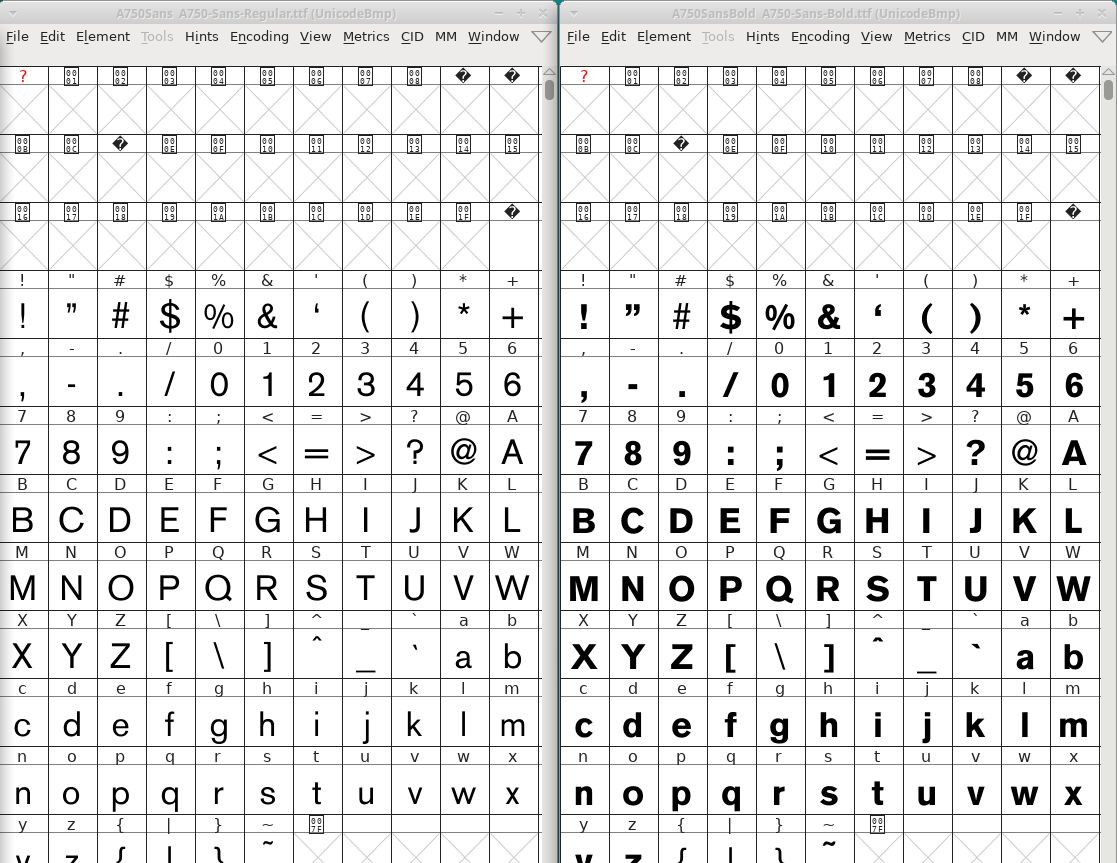Open MM menu in A750Sans Regular window
This screenshot has width=1117, height=863.
[x=446, y=36]
